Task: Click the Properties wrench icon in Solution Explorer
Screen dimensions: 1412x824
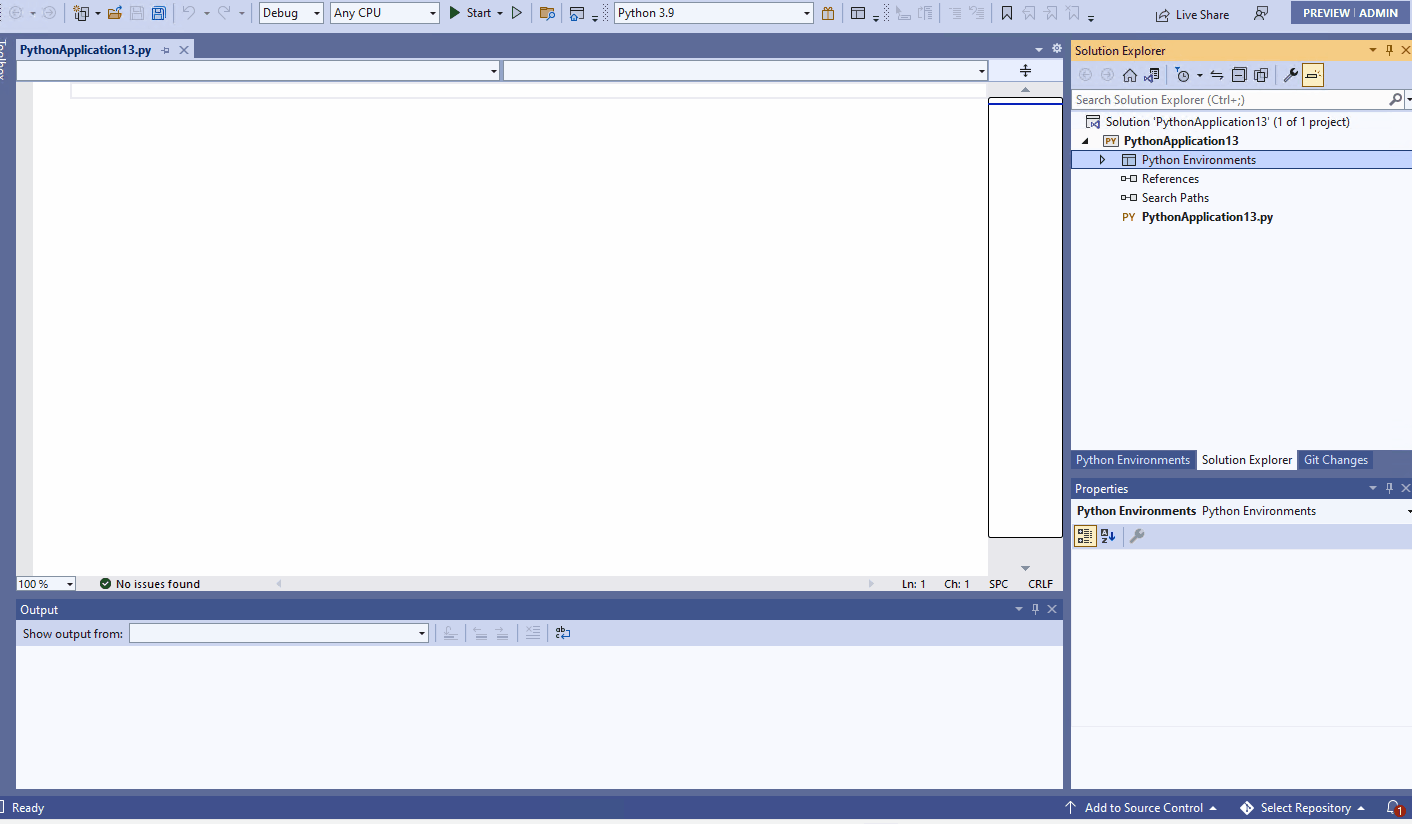Action: point(1290,74)
